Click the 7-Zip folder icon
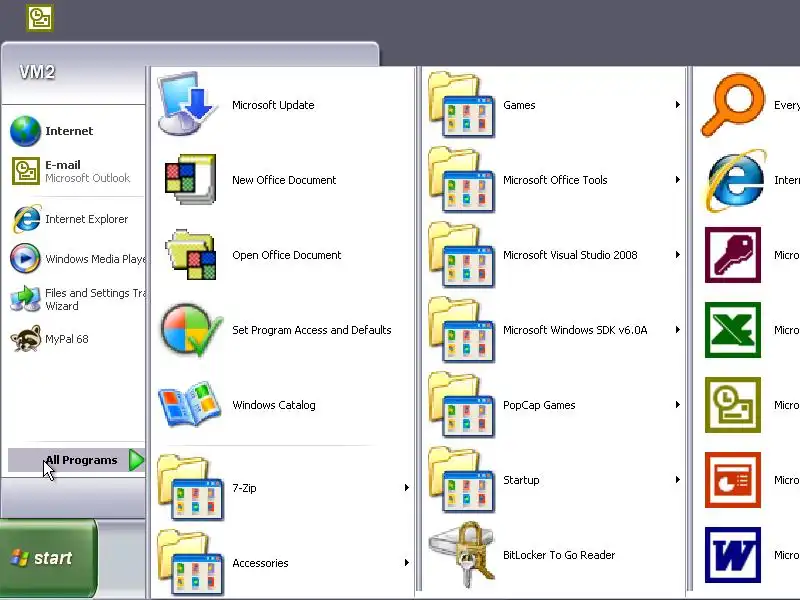Viewport: 800px width, 600px height. pos(190,488)
